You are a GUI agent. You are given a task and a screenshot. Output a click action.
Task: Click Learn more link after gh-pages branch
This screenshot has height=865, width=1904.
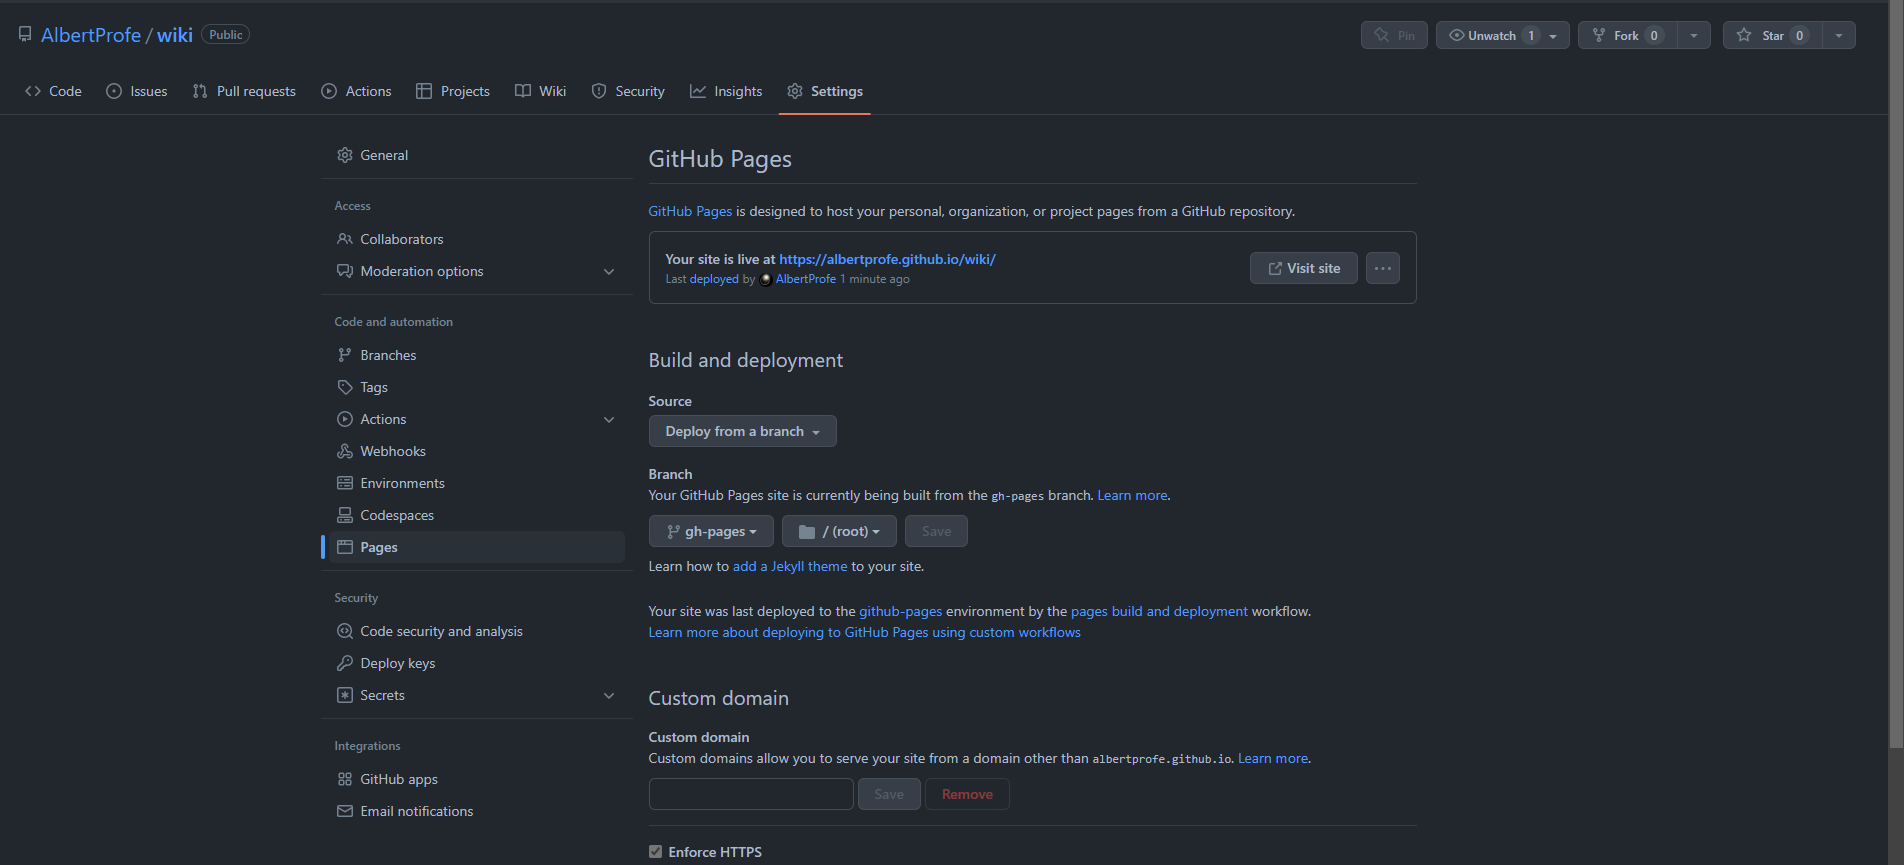point(1132,495)
